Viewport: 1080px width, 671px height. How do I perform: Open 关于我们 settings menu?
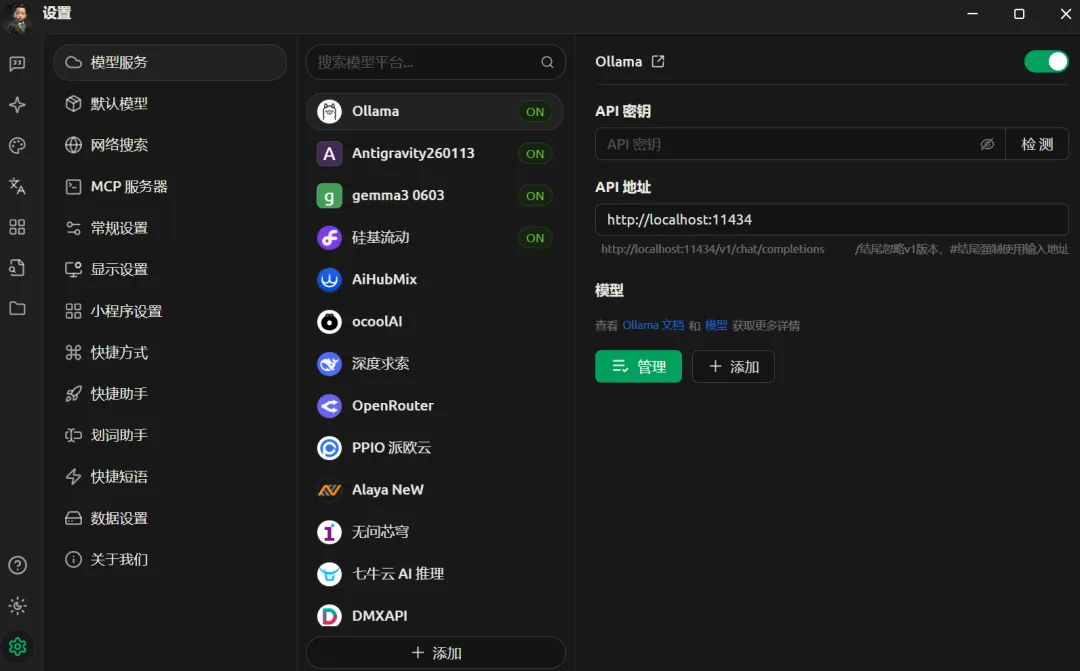pos(170,559)
